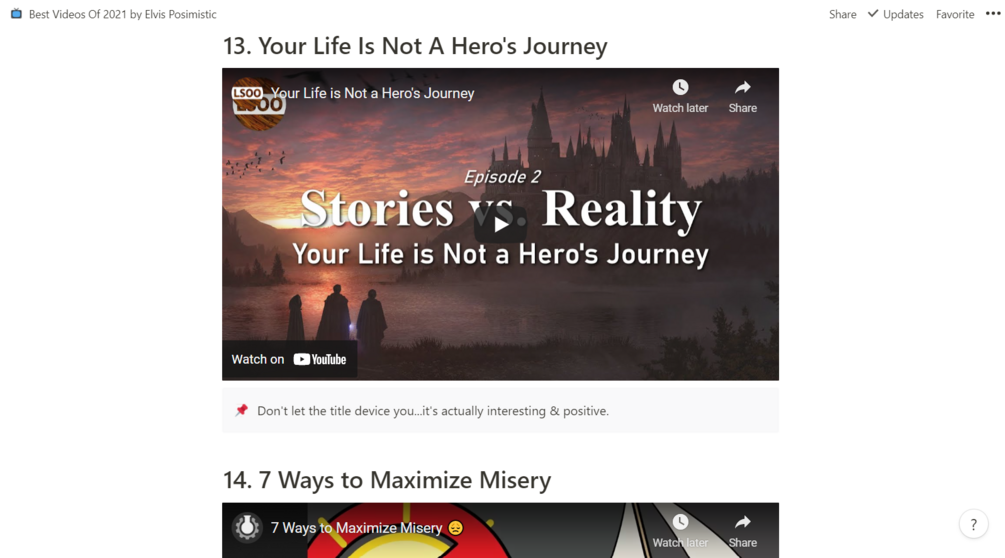Click the channel avatar on 7 Ways video
The image size is (1005, 558).
coord(247,527)
